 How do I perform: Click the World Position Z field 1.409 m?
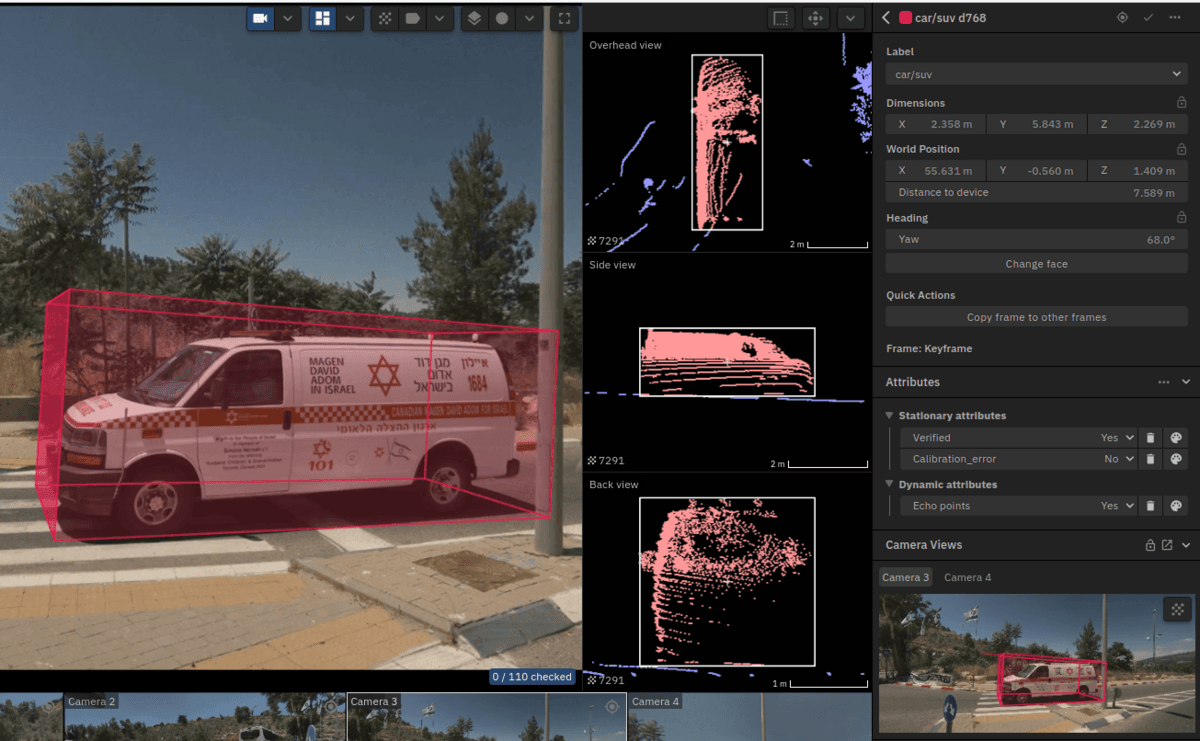coord(1138,170)
